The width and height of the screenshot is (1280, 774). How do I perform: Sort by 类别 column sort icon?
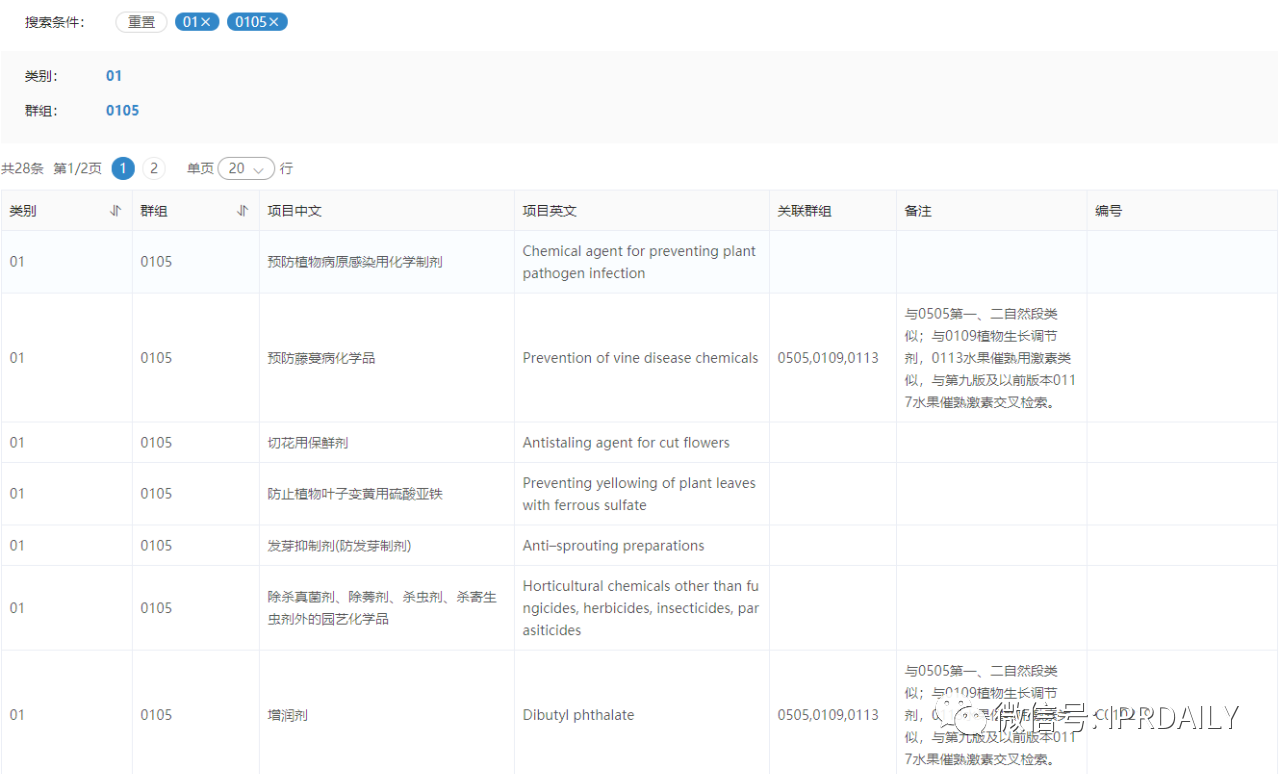click(x=116, y=211)
